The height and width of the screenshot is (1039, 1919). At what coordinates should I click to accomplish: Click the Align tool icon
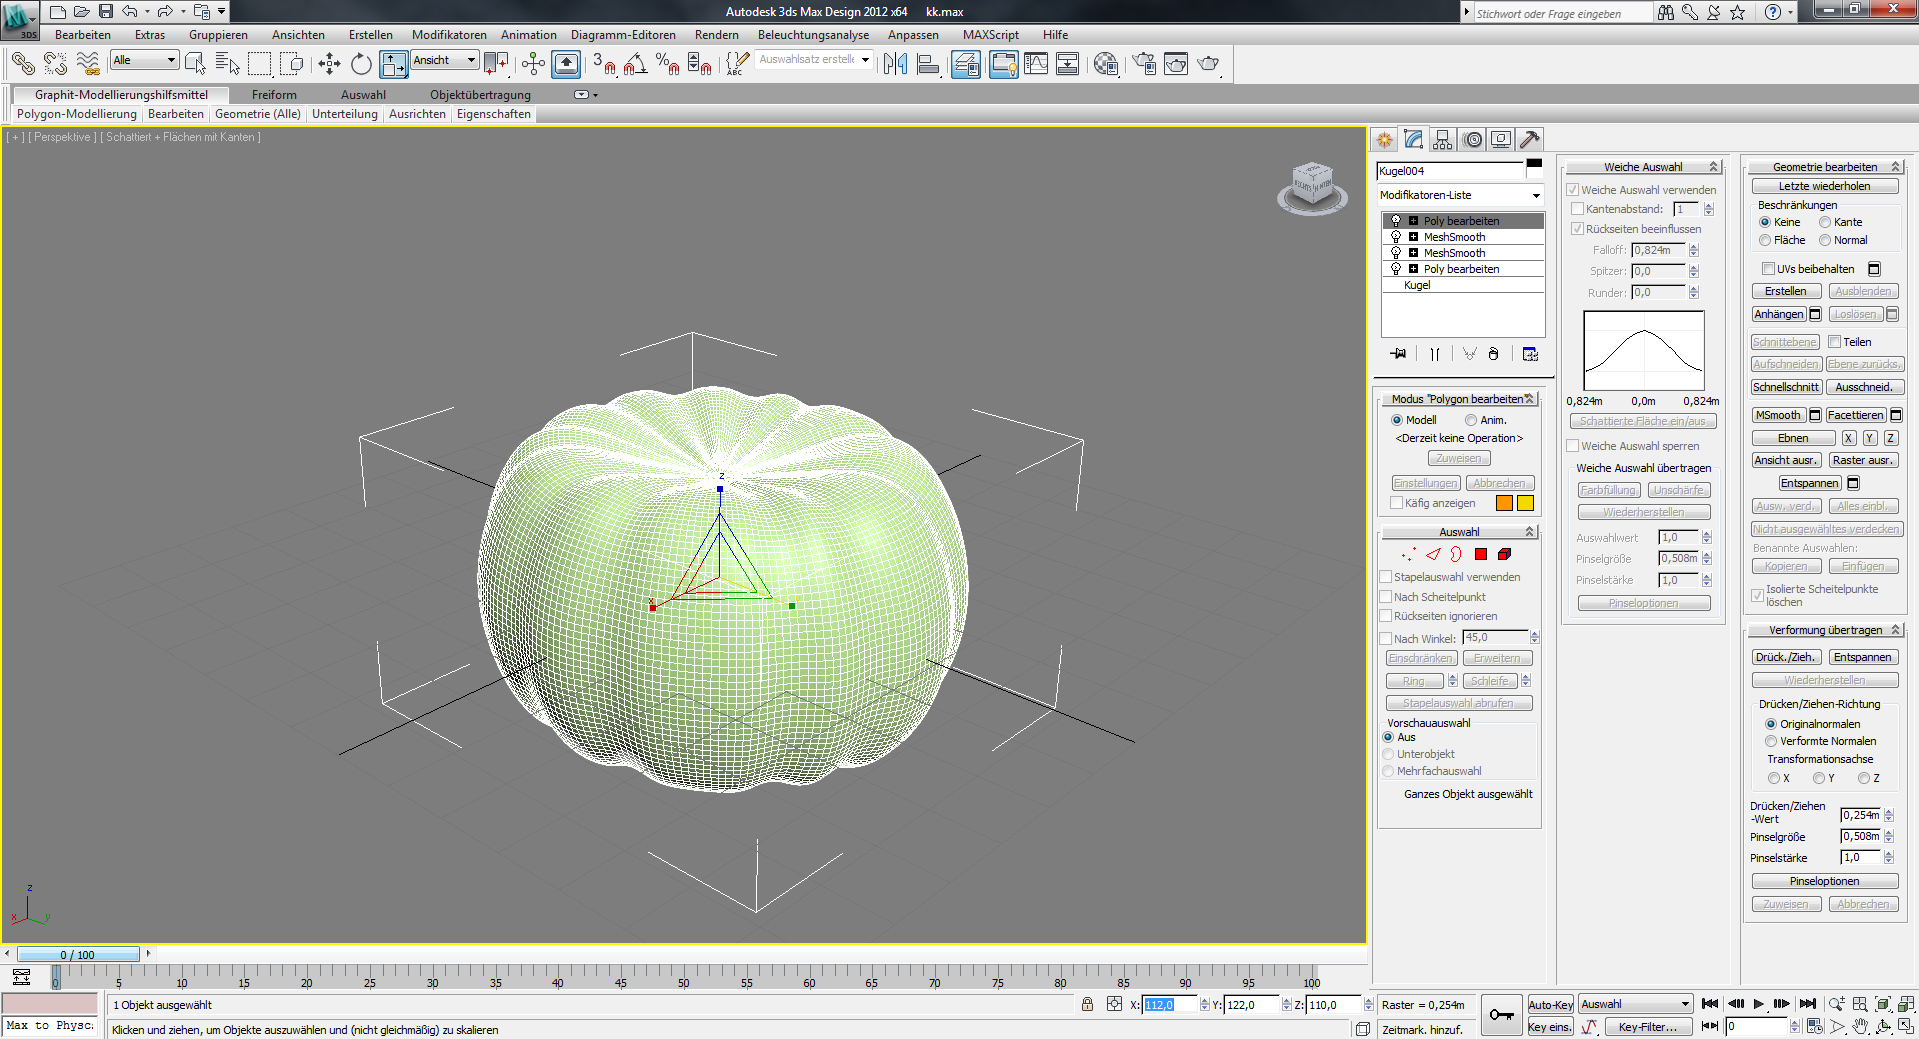click(x=928, y=64)
